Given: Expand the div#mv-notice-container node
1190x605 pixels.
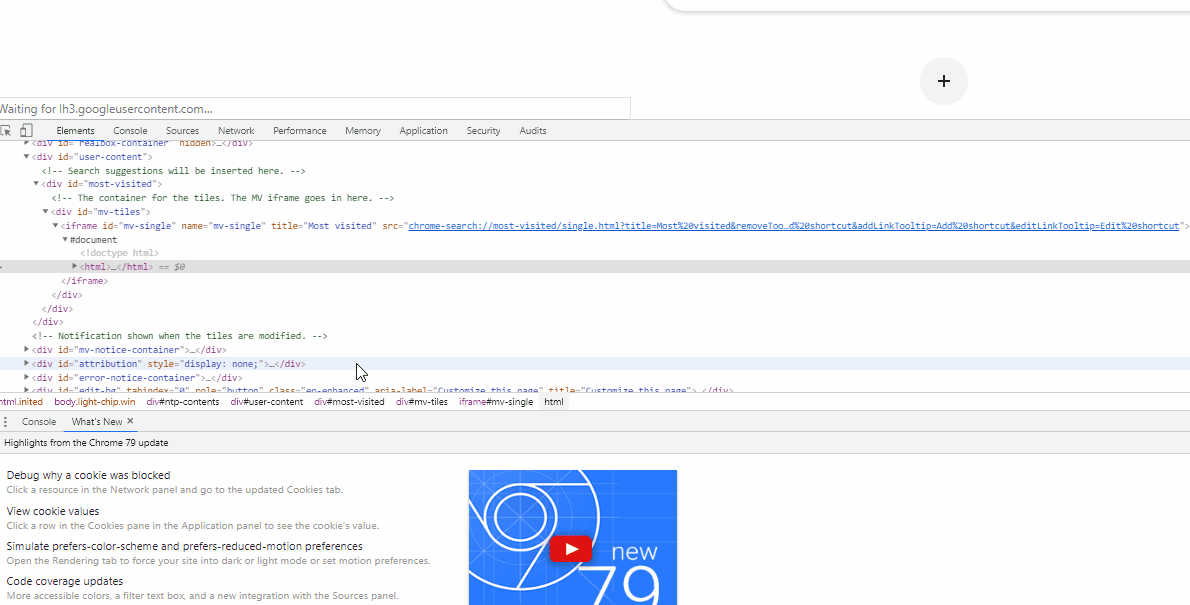Looking at the screenshot, I should coord(26,349).
